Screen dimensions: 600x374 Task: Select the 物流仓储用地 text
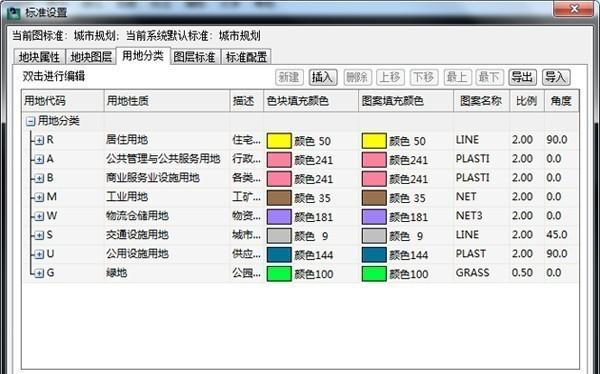click(137, 216)
